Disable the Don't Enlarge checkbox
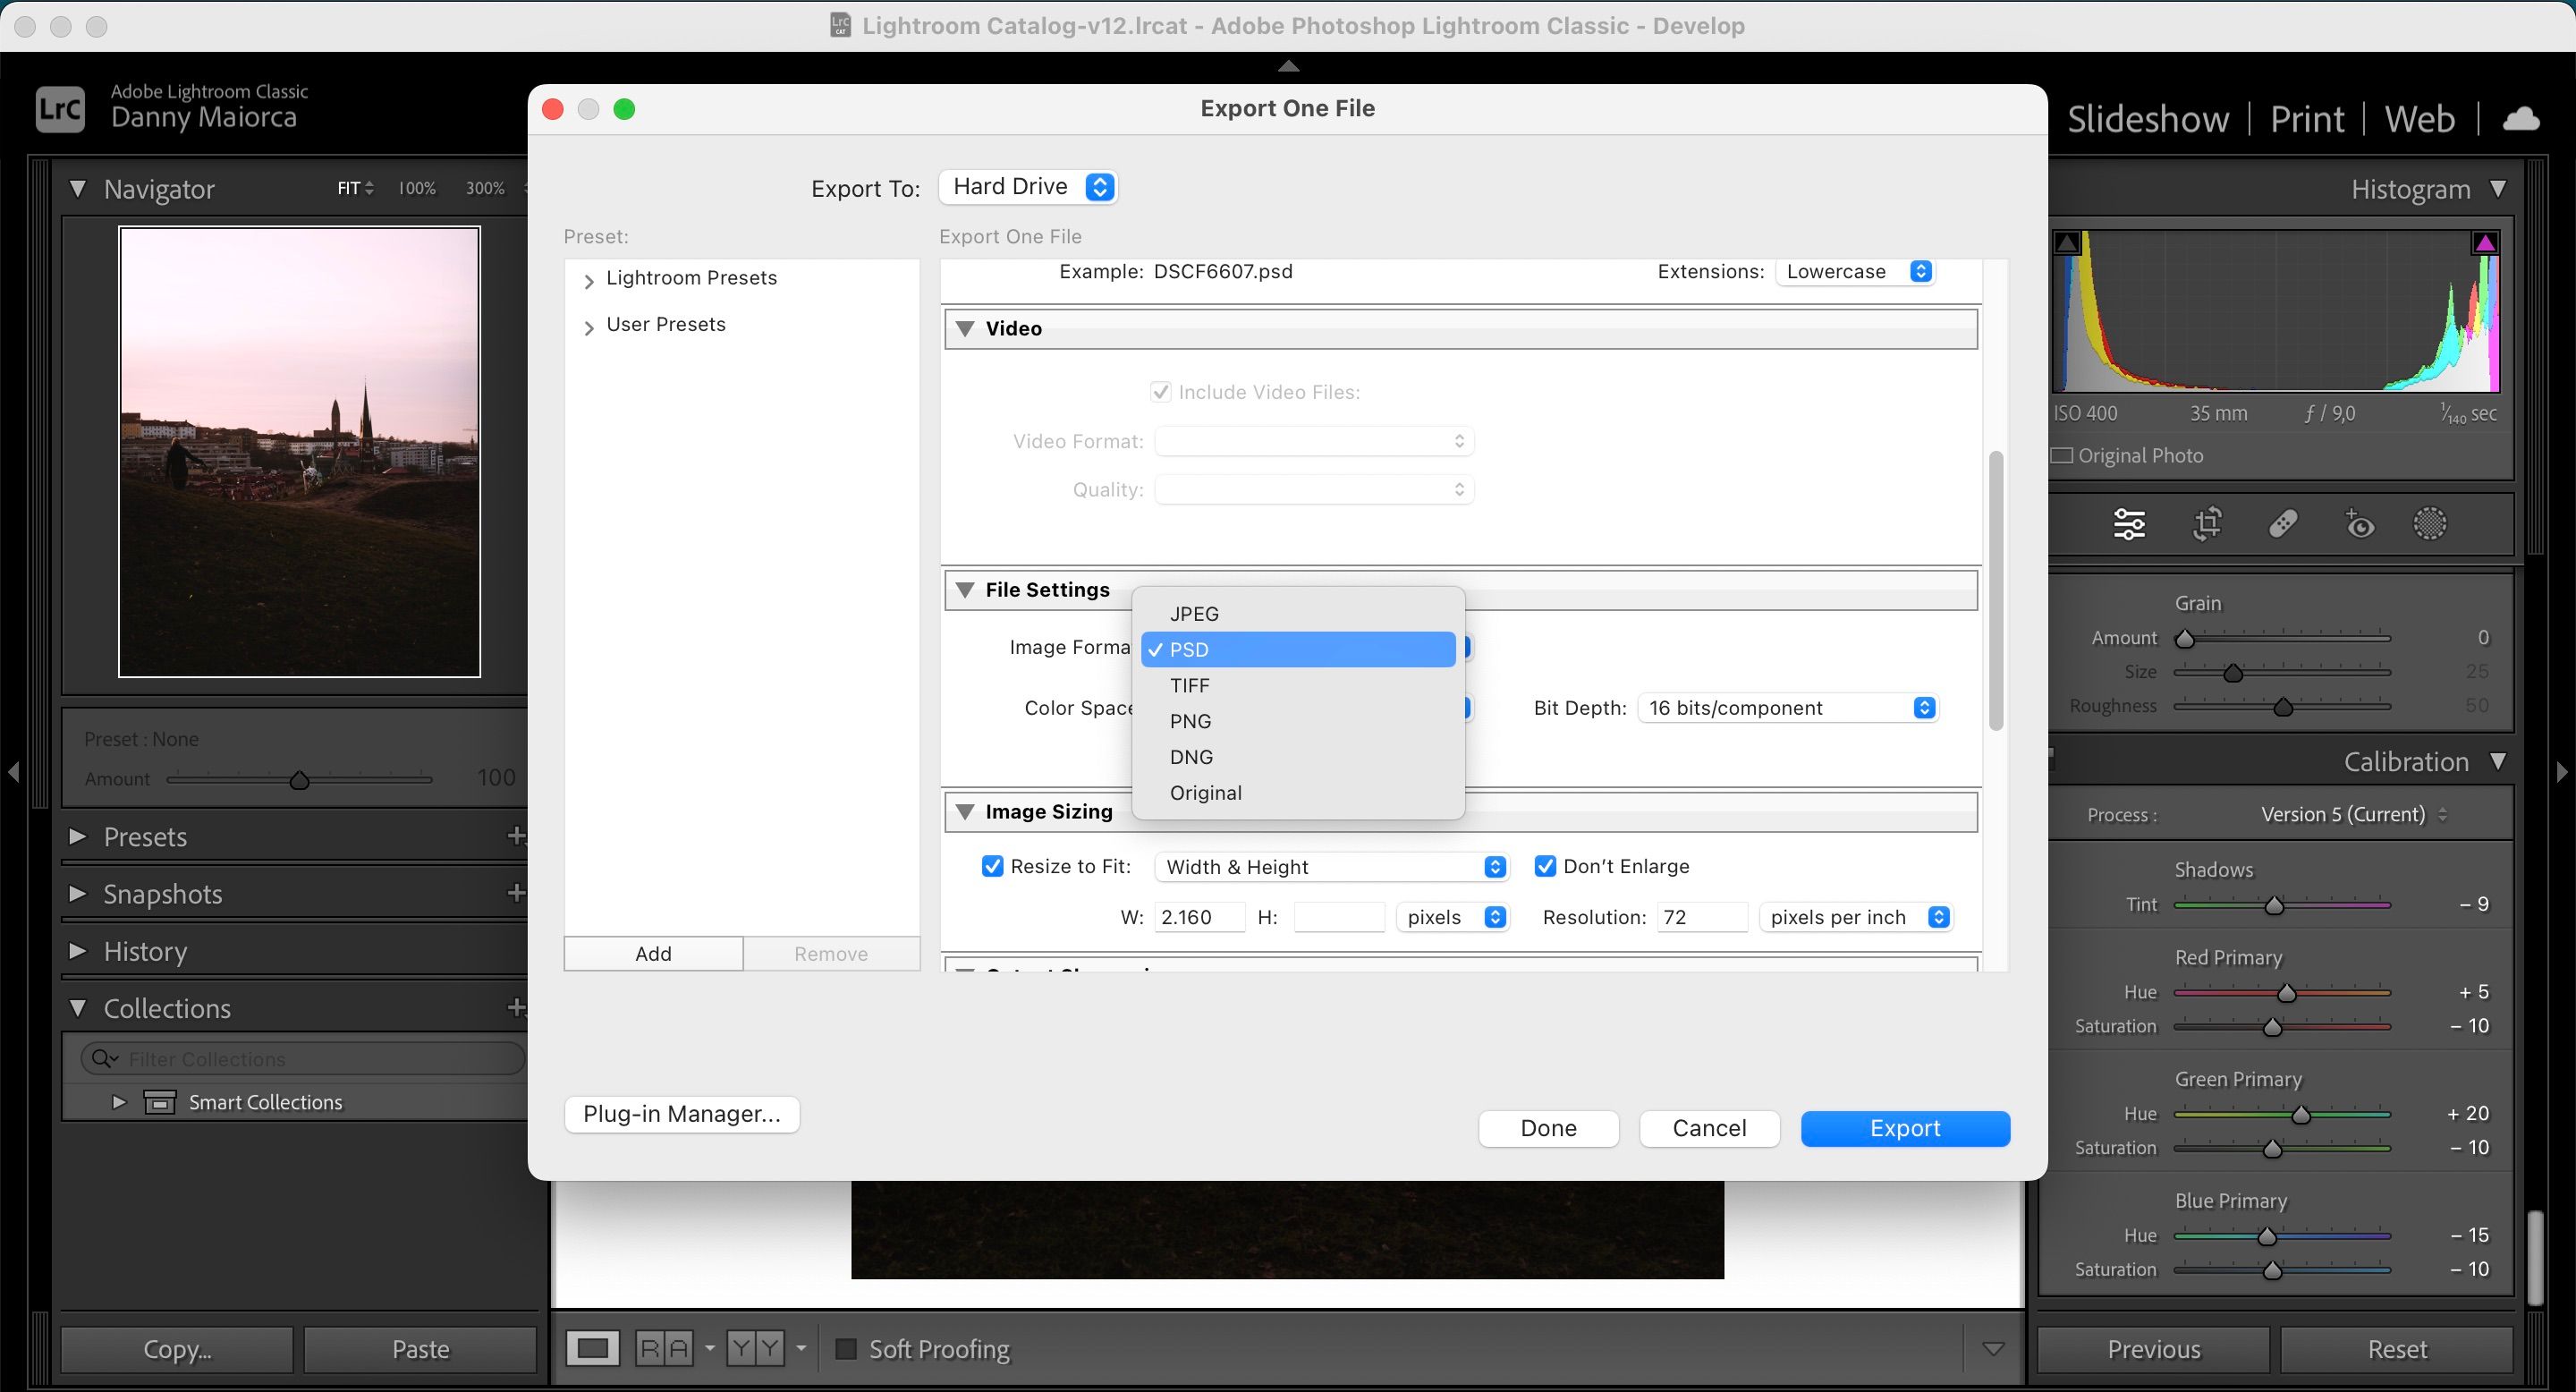Viewport: 2576px width, 1392px height. pos(1545,866)
